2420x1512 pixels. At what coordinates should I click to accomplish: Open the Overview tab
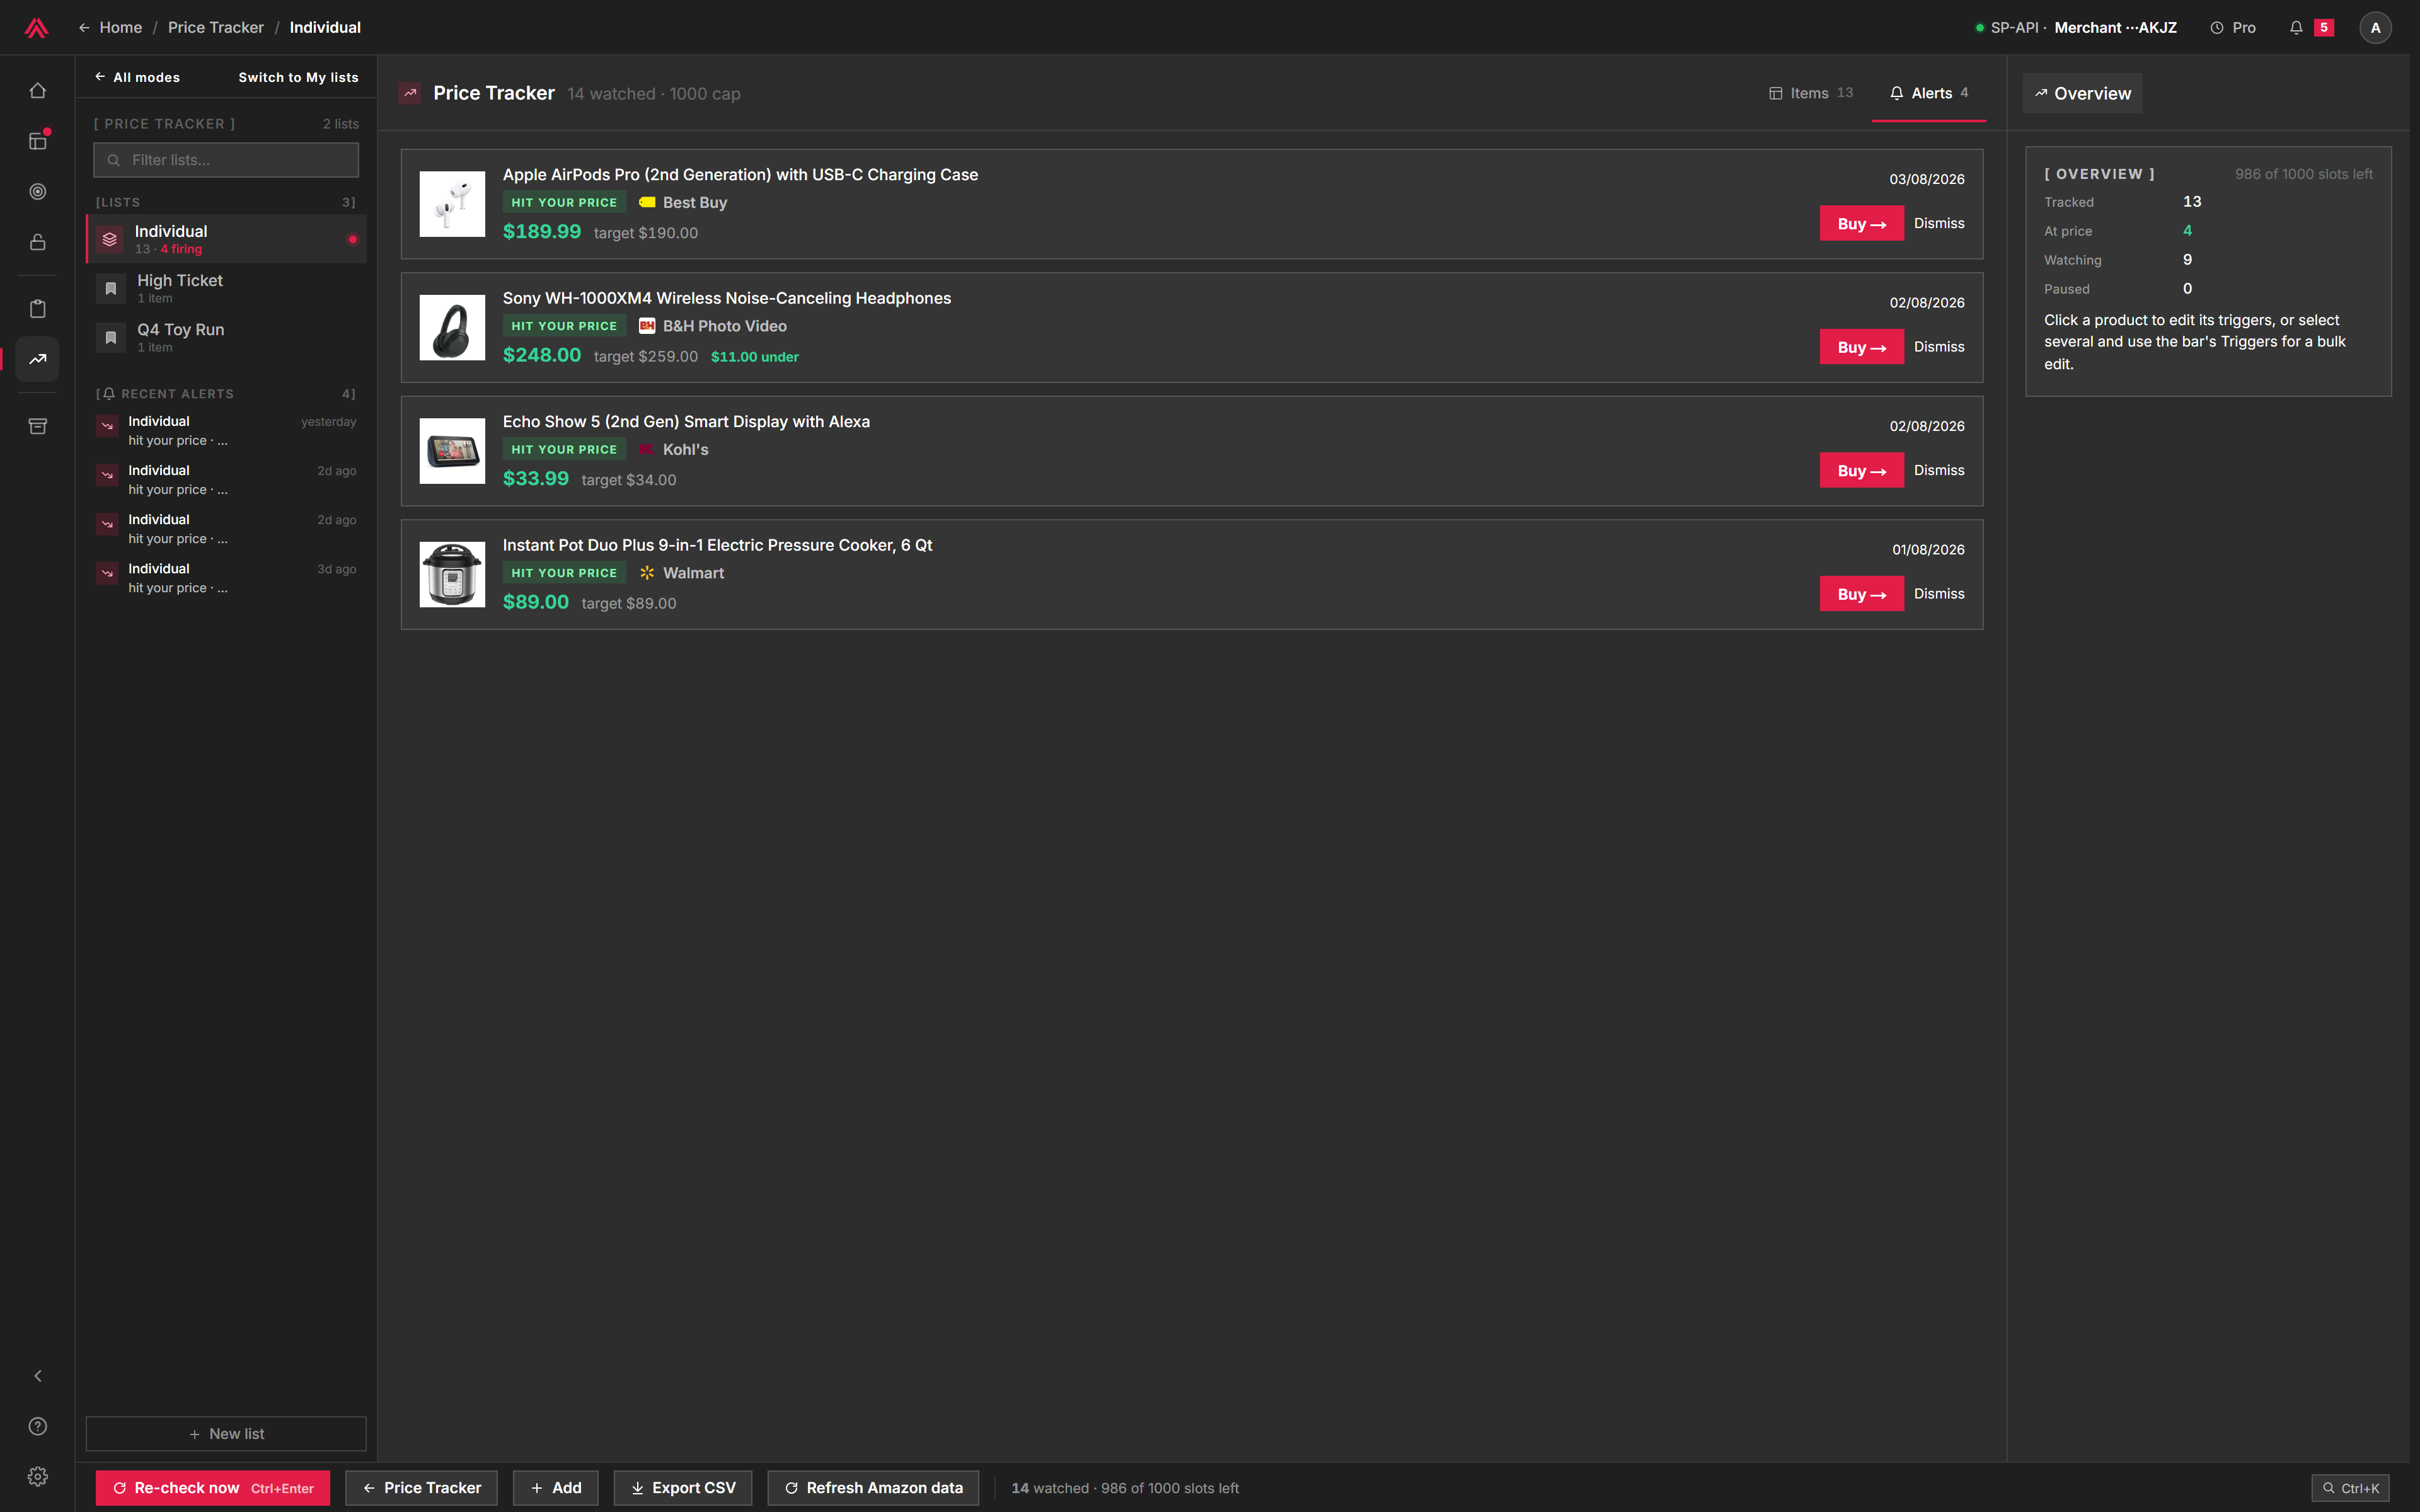click(x=2082, y=93)
